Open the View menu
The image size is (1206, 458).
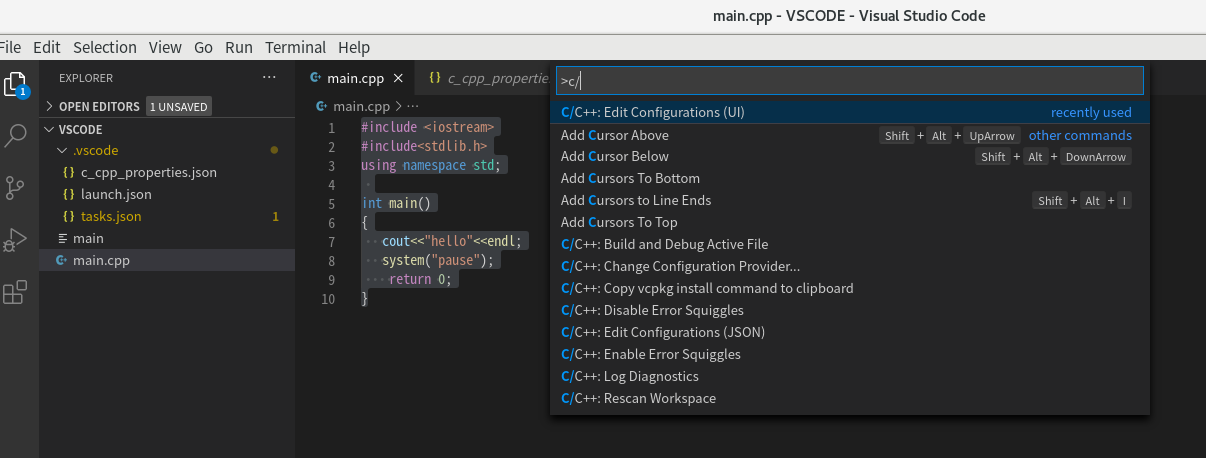click(x=165, y=47)
